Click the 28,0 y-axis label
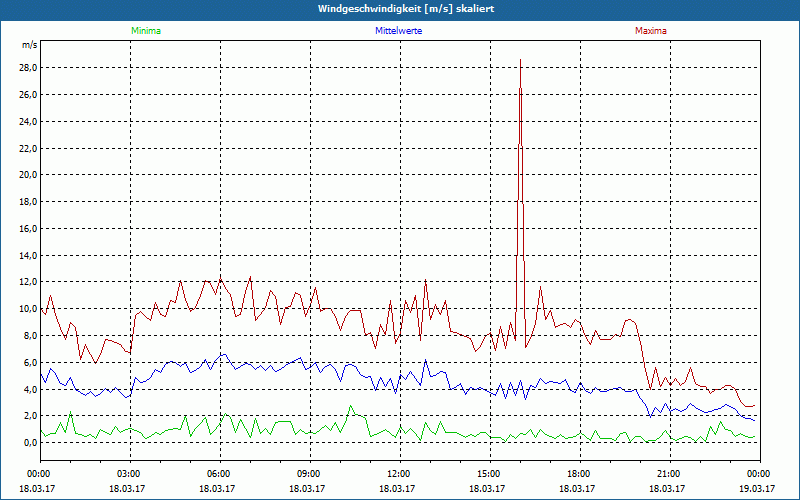The image size is (800, 500). [29, 68]
